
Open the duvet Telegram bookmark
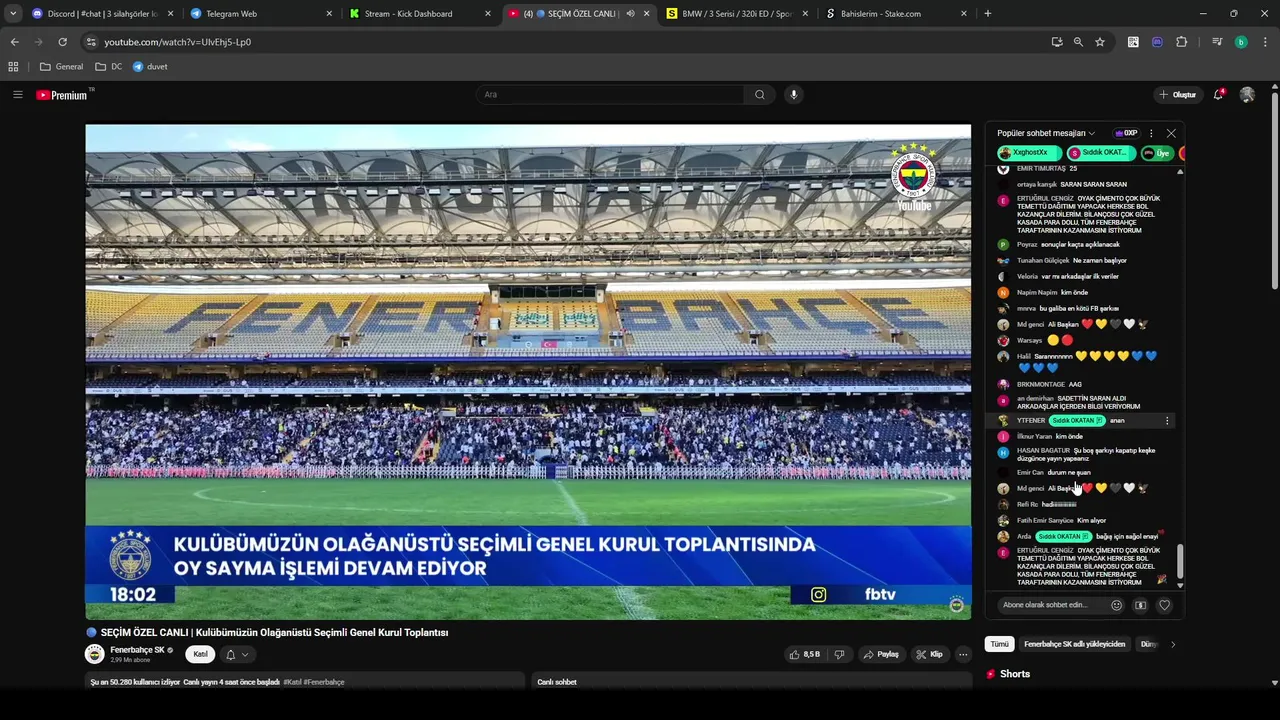pyautogui.click(x=150, y=67)
